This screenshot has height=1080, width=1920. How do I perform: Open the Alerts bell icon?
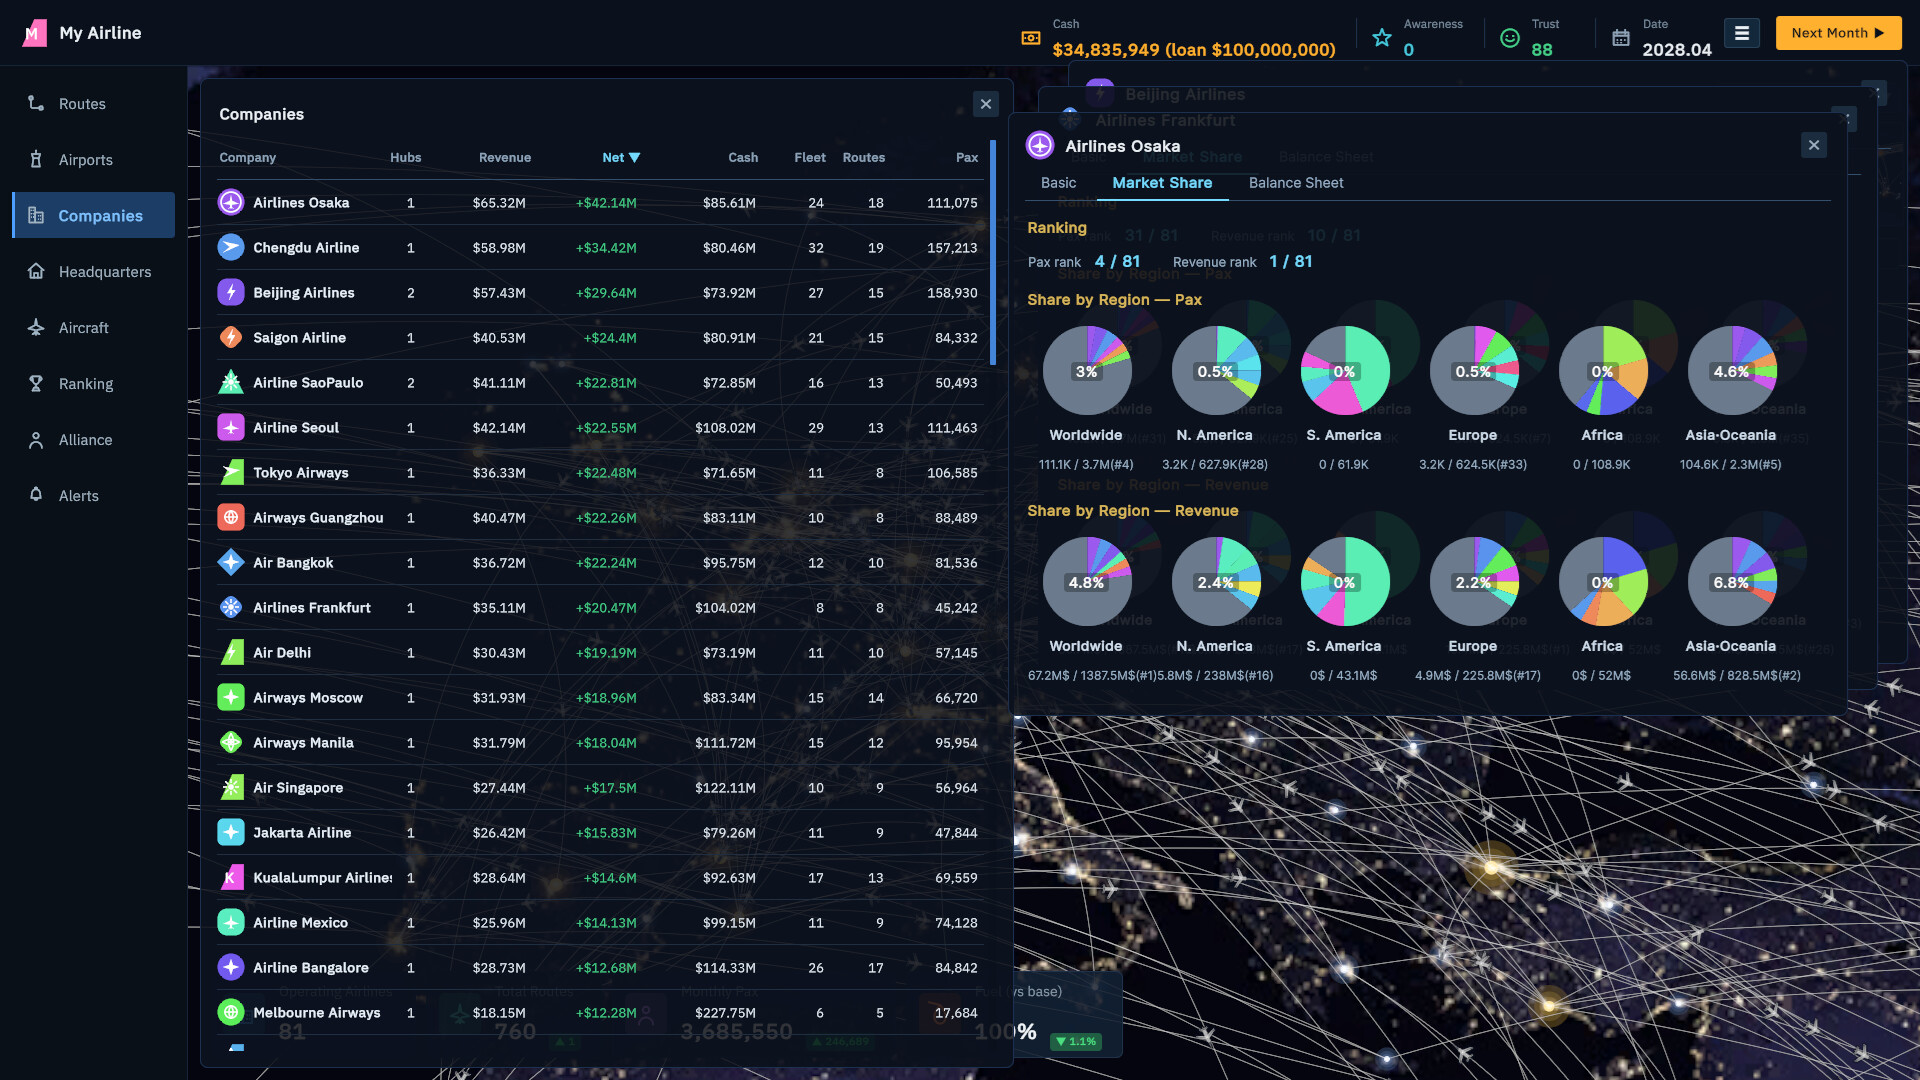(x=36, y=495)
